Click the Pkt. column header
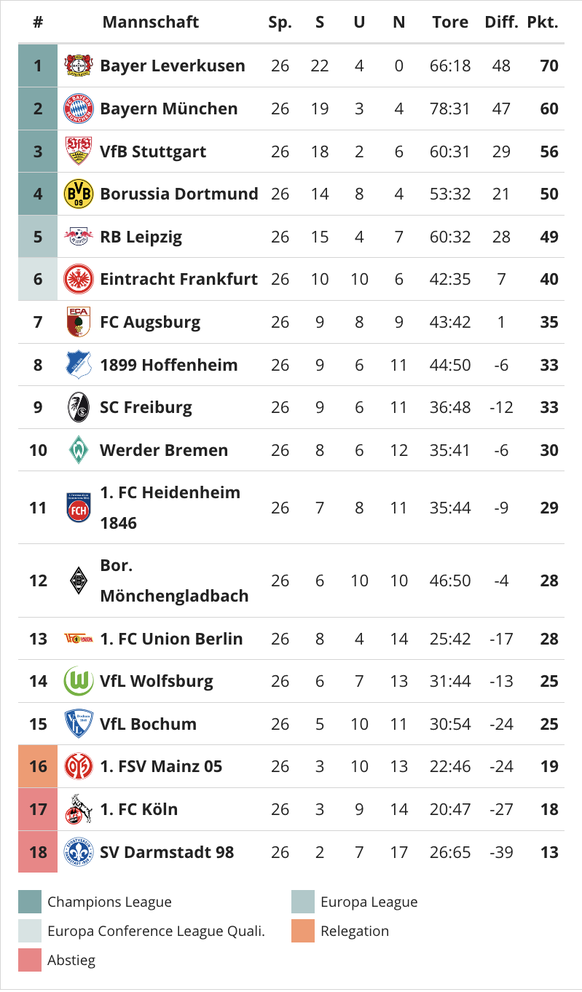 (x=543, y=22)
